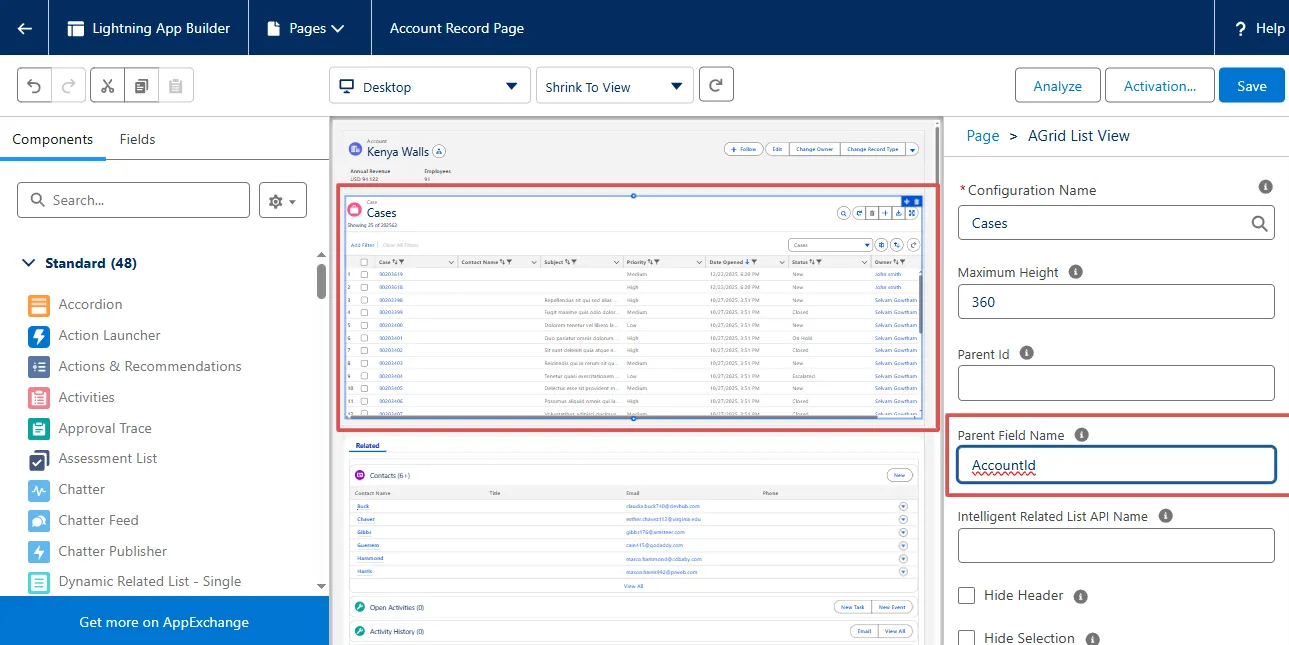The width and height of the screenshot is (1289, 645).
Task: Click the Approval Trace component icon
Action: (x=39, y=429)
